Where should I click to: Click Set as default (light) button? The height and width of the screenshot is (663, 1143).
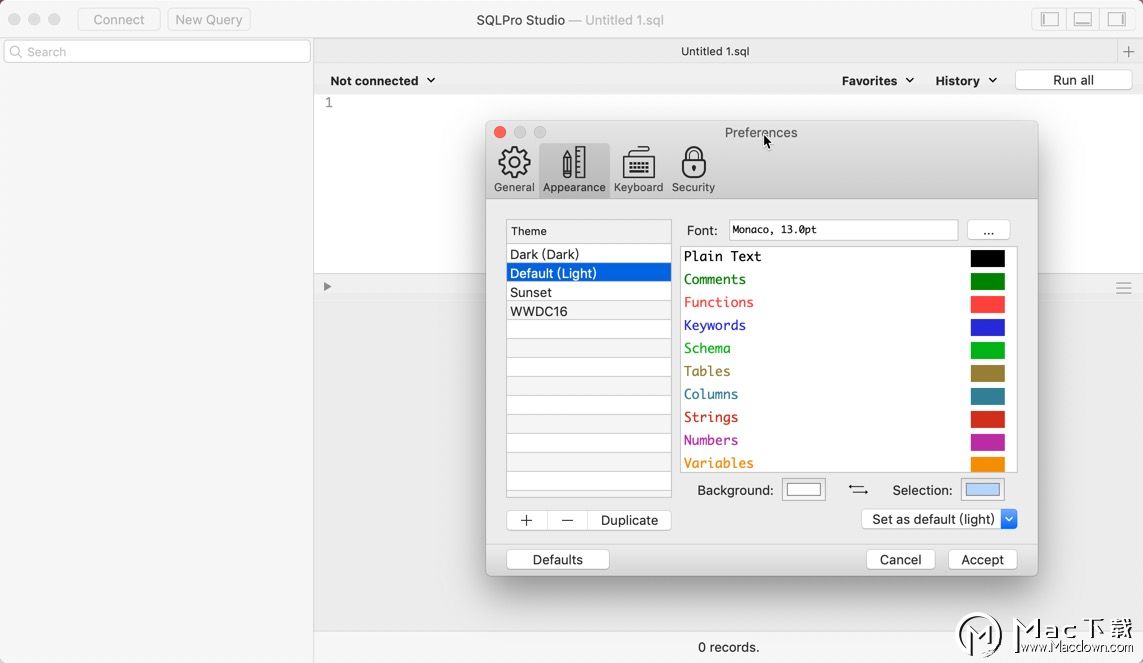(932, 519)
